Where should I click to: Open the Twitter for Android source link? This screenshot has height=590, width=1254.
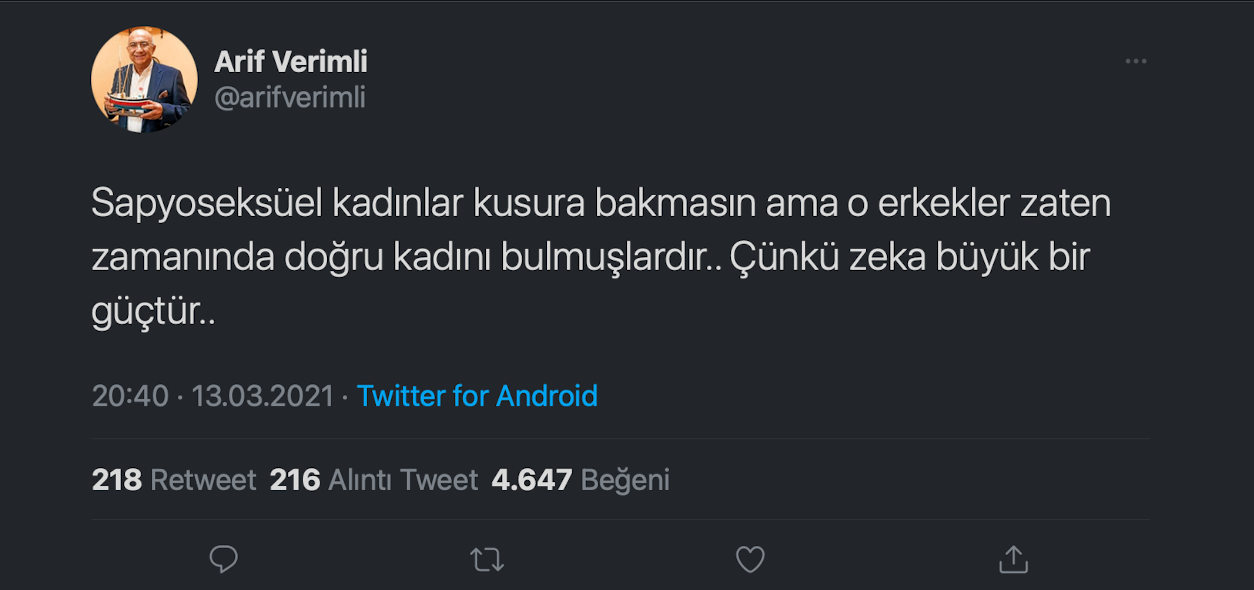[x=478, y=395]
